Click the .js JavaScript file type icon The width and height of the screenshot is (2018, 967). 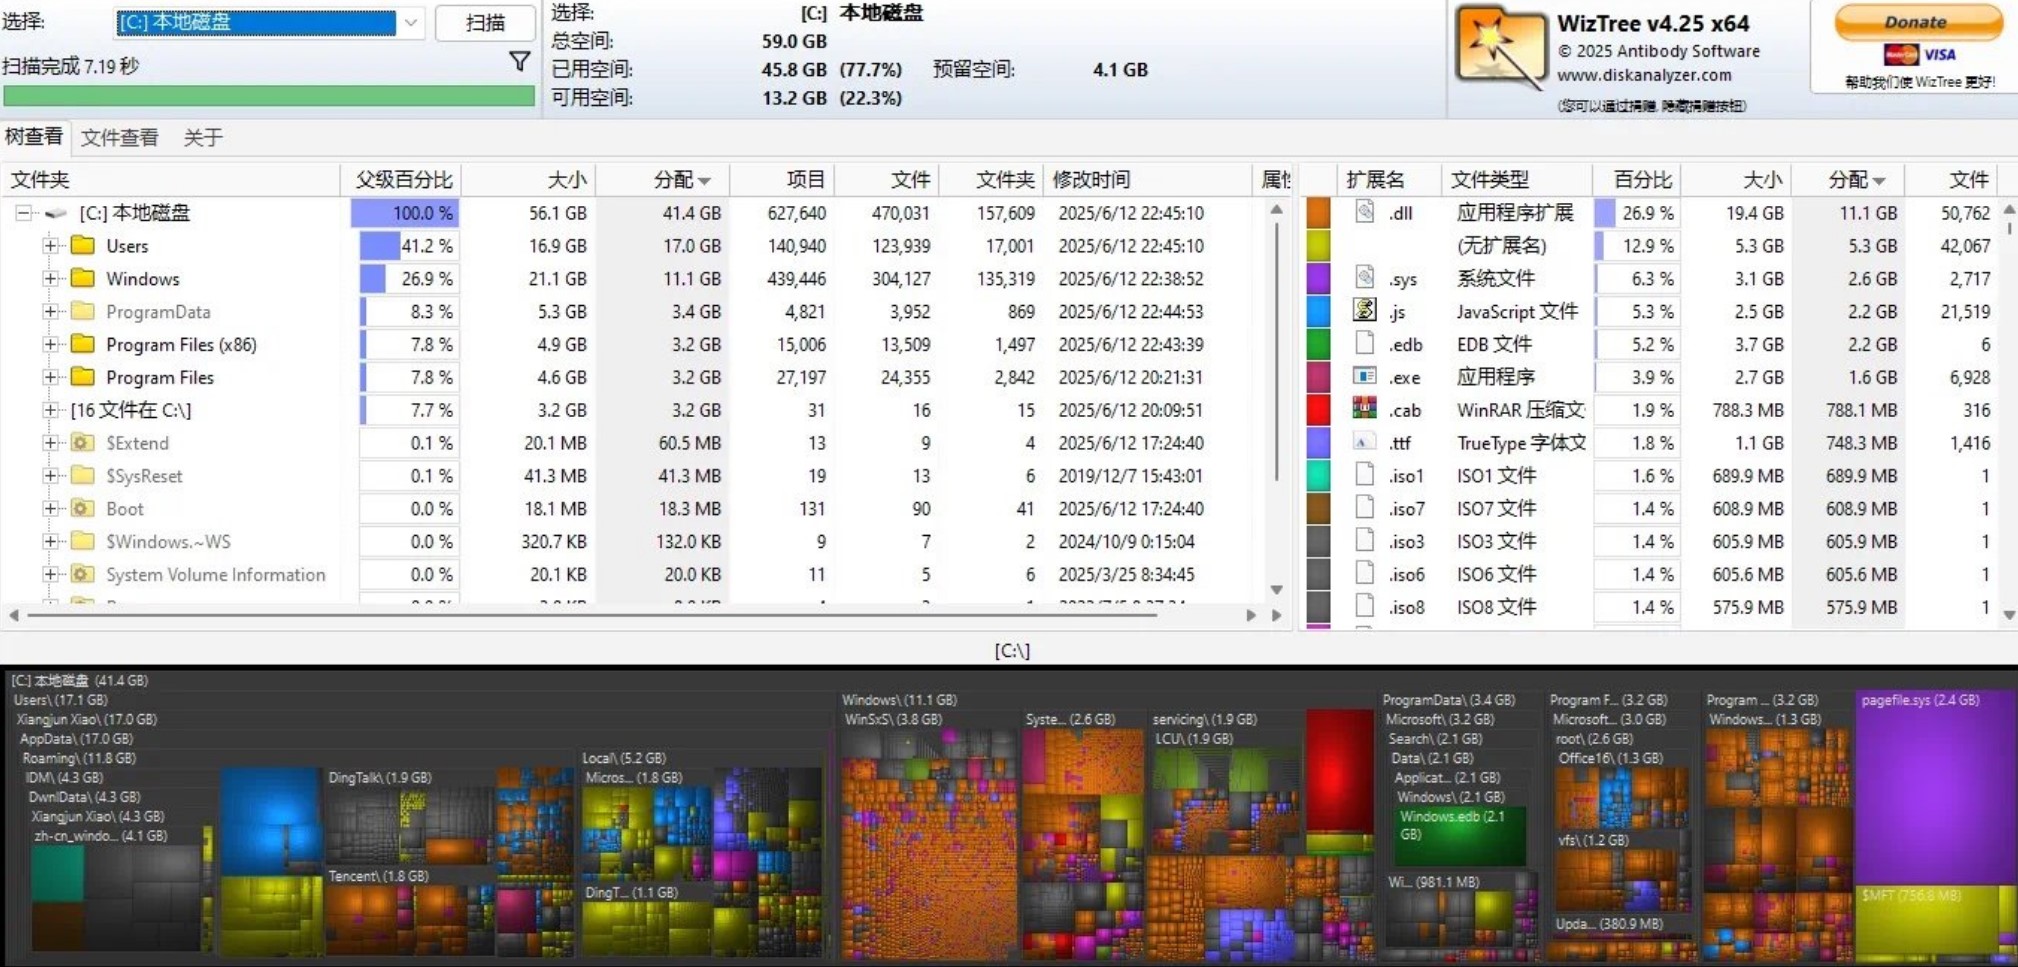pyautogui.click(x=1364, y=311)
